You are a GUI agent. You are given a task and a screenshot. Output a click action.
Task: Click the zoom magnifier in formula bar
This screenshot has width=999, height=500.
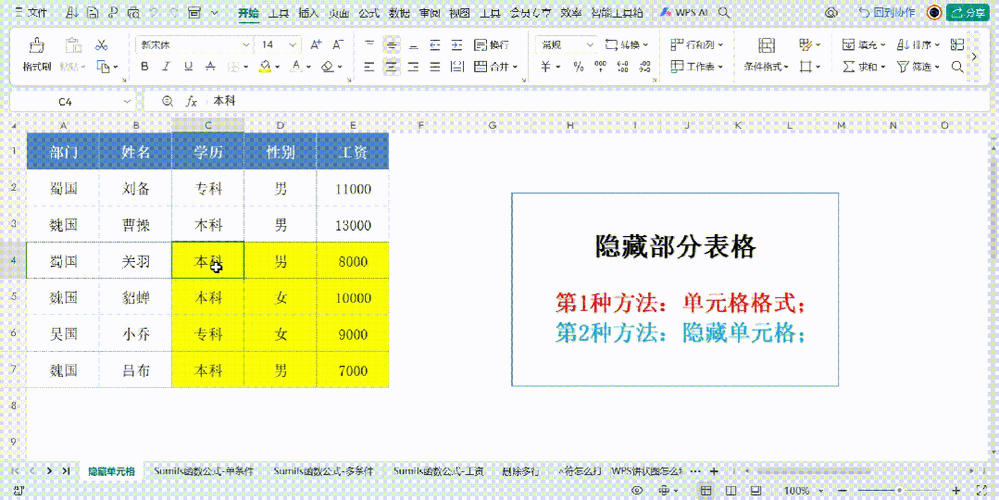coord(168,101)
